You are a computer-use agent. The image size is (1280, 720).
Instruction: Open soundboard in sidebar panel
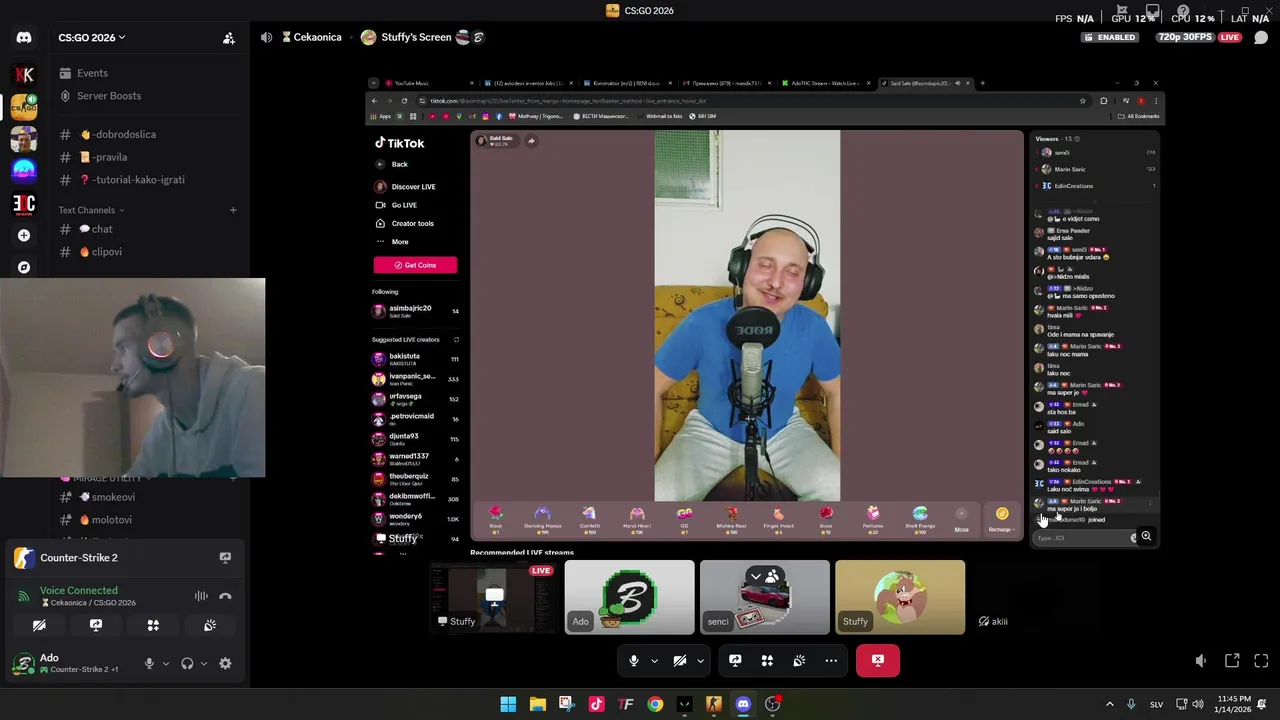pyautogui.click(x=210, y=625)
